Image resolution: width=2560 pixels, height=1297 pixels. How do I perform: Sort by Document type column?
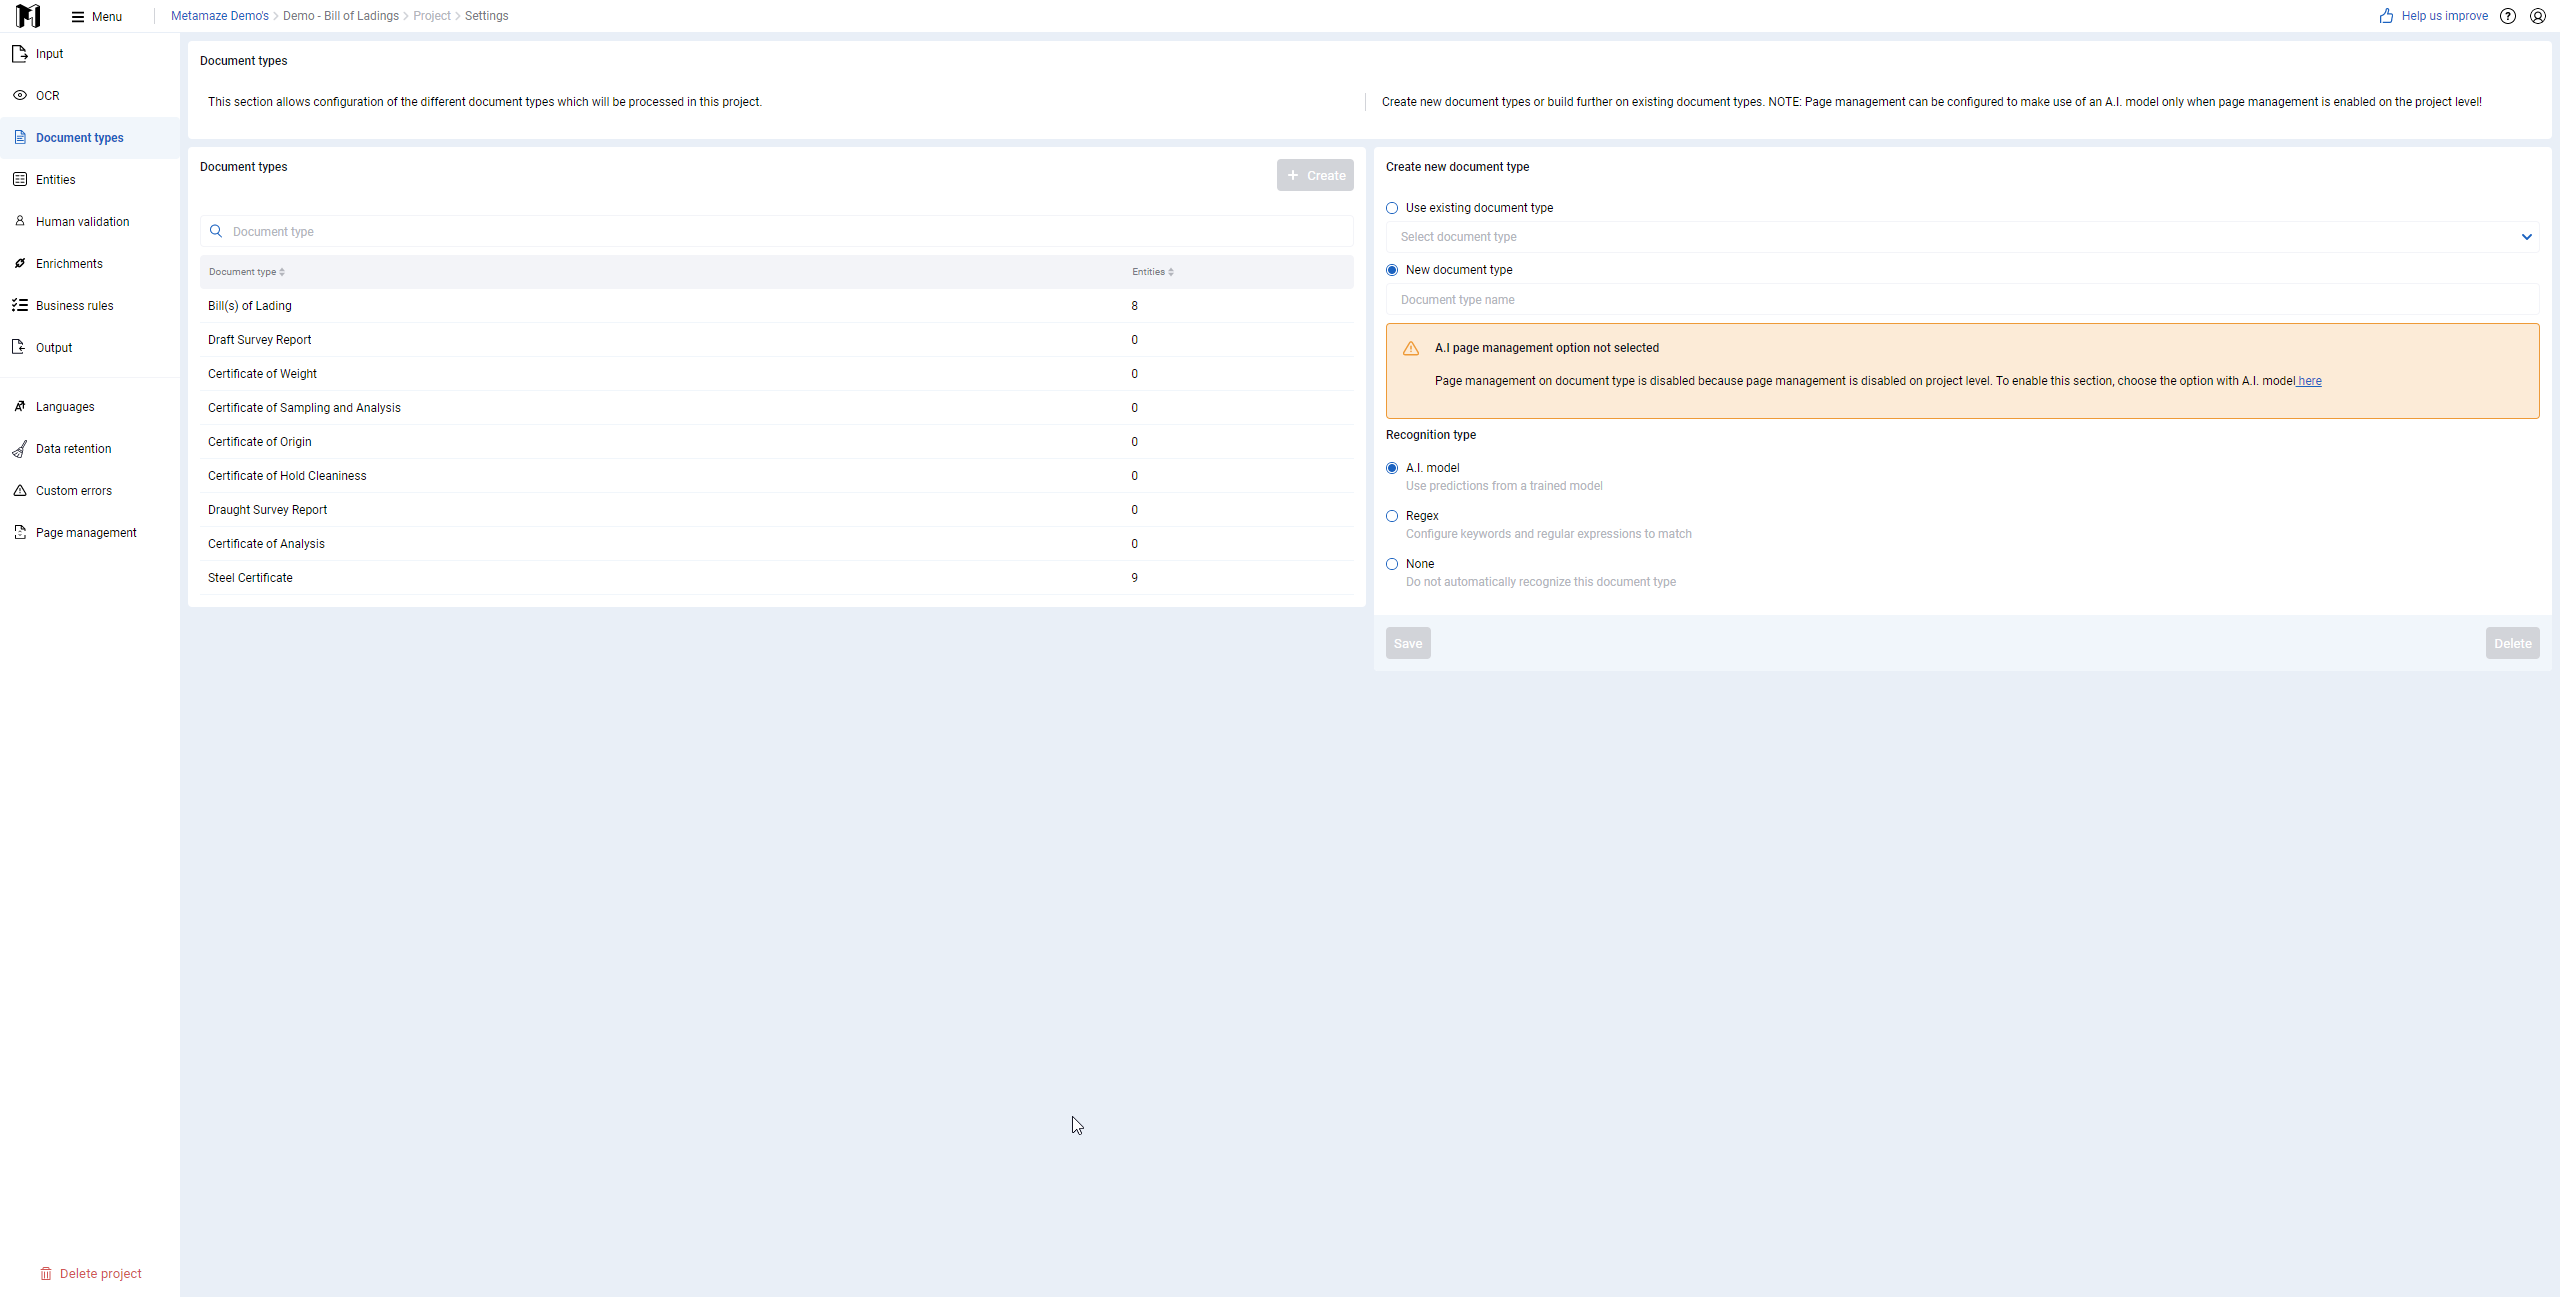(246, 272)
